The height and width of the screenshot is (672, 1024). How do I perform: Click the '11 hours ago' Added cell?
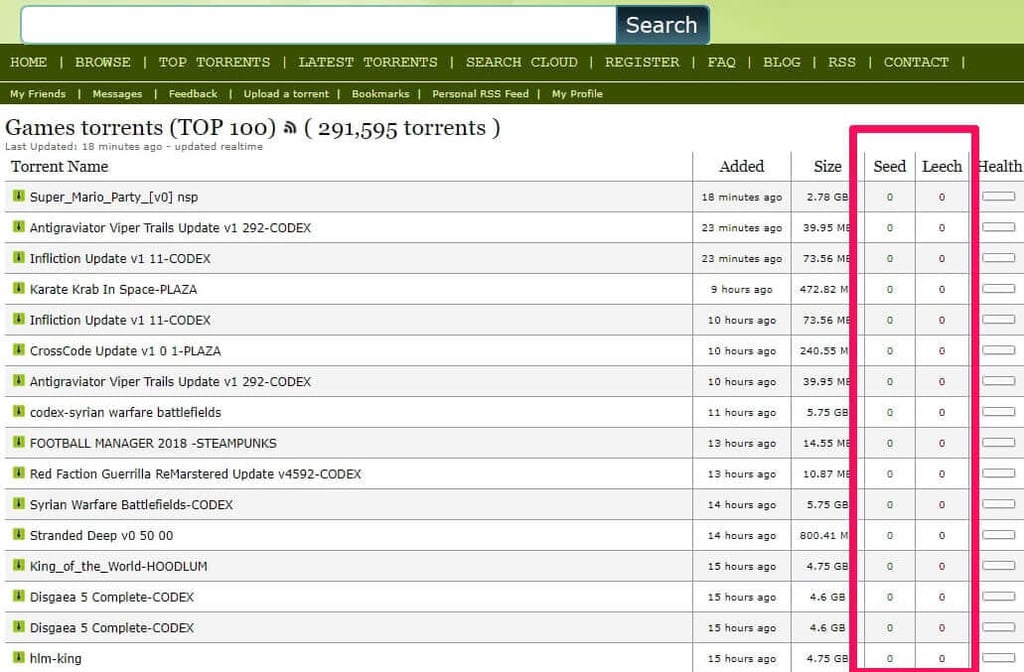[741, 412]
